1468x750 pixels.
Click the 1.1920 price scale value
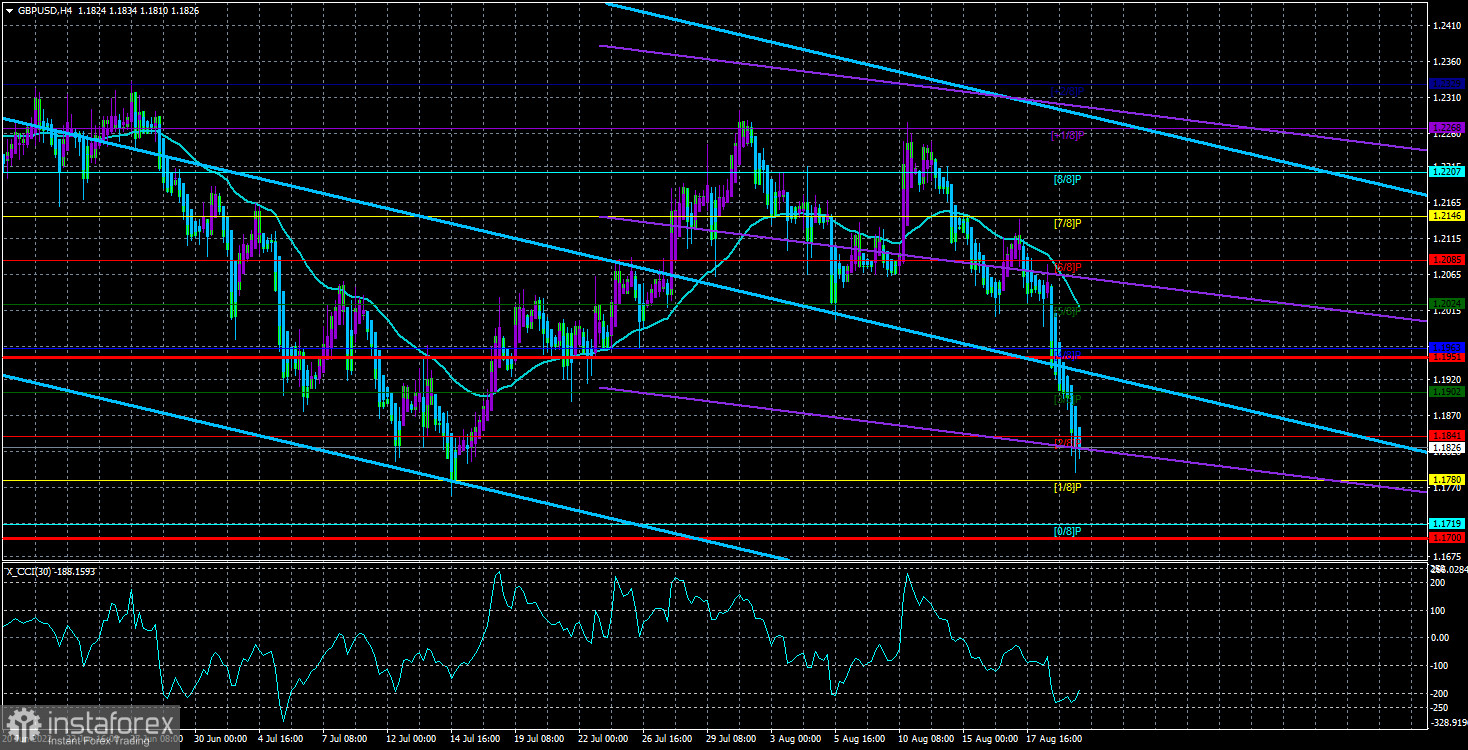(x=1447, y=380)
